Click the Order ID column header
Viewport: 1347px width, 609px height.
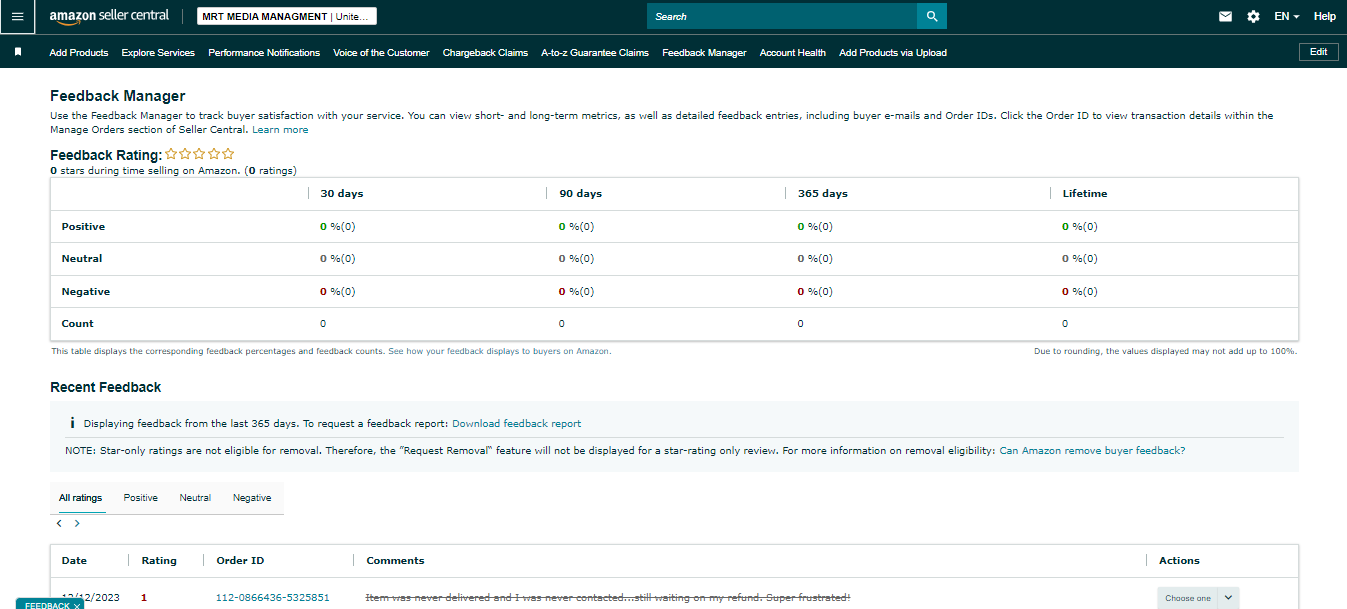[x=240, y=561]
